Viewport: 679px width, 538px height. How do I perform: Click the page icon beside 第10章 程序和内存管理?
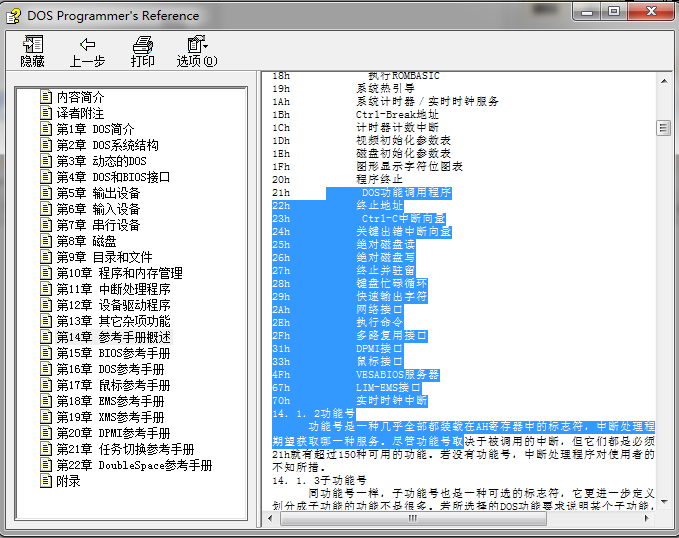[46, 273]
